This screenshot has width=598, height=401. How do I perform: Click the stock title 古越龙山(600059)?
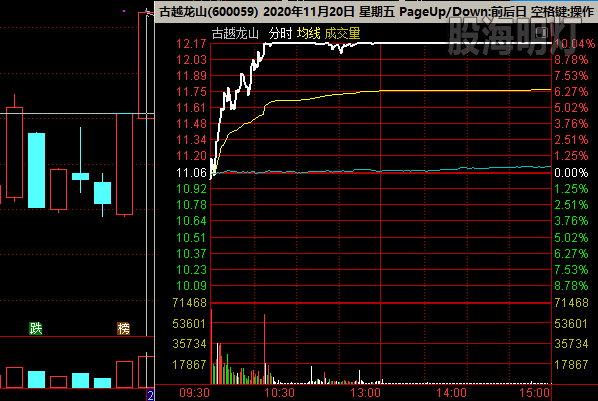[x=209, y=11]
